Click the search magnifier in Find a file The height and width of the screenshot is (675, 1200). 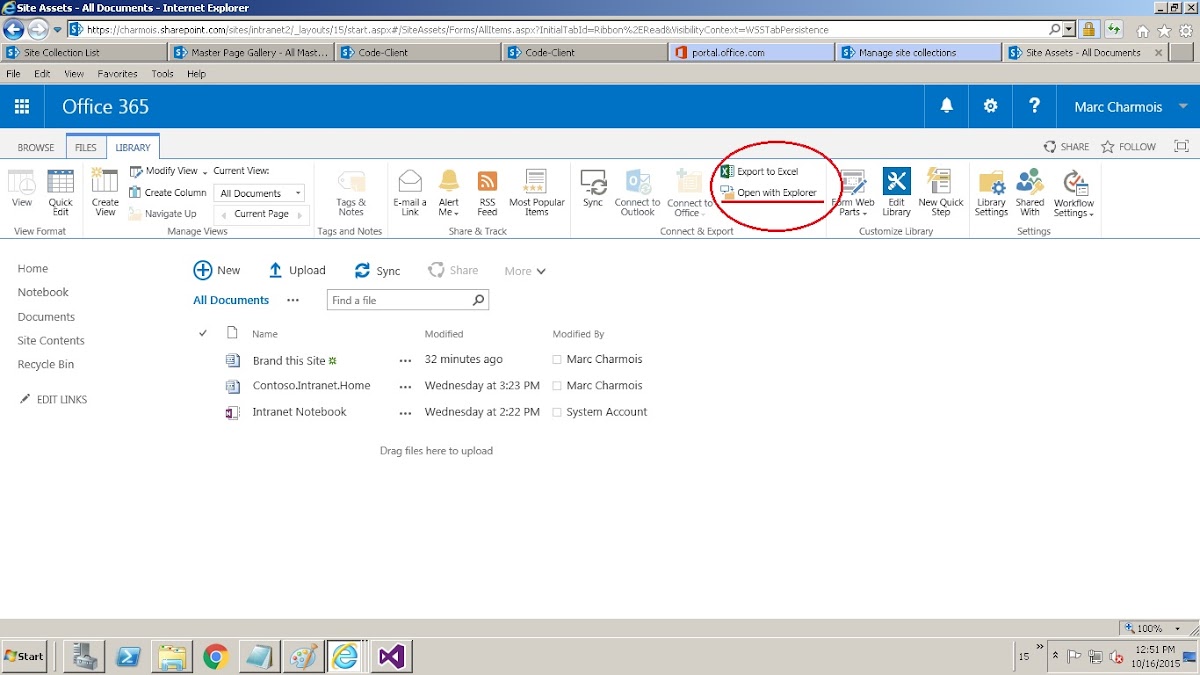point(478,300)
